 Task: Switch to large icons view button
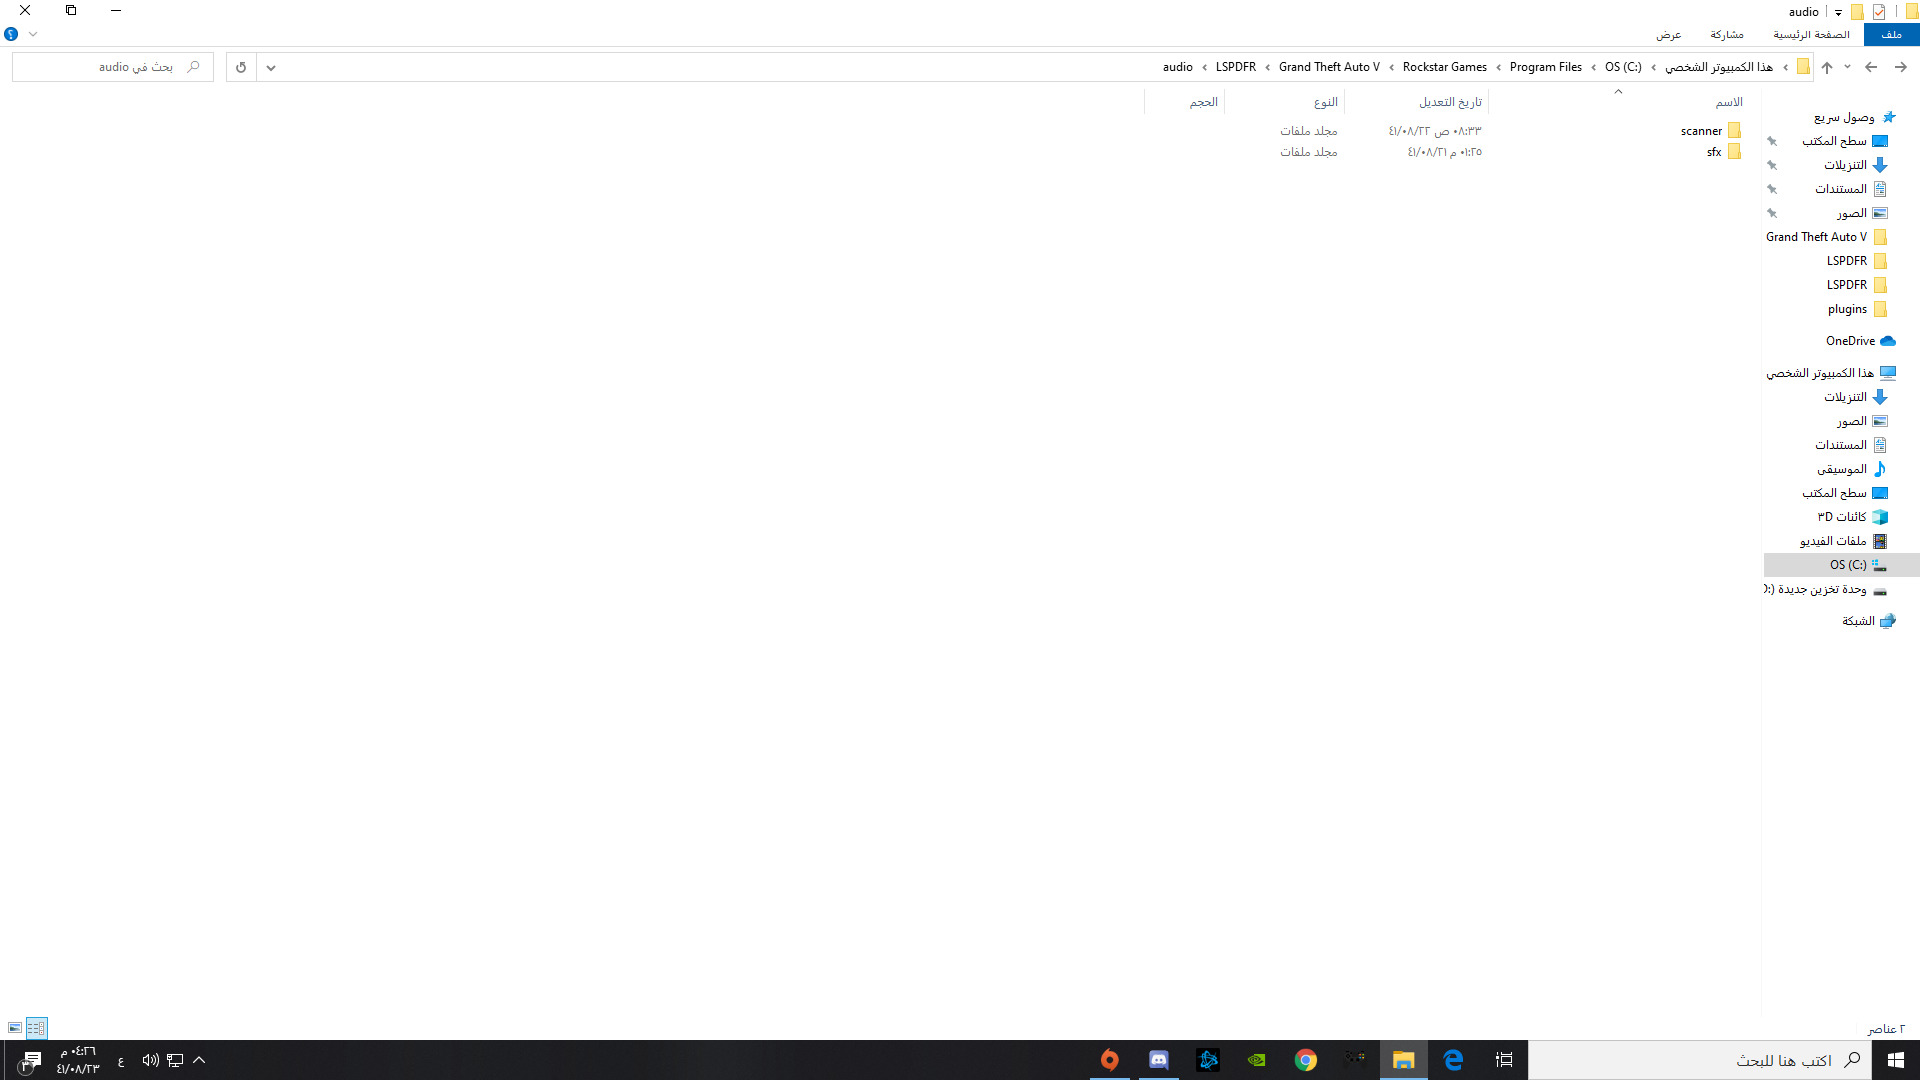[x=15, y=1028]
